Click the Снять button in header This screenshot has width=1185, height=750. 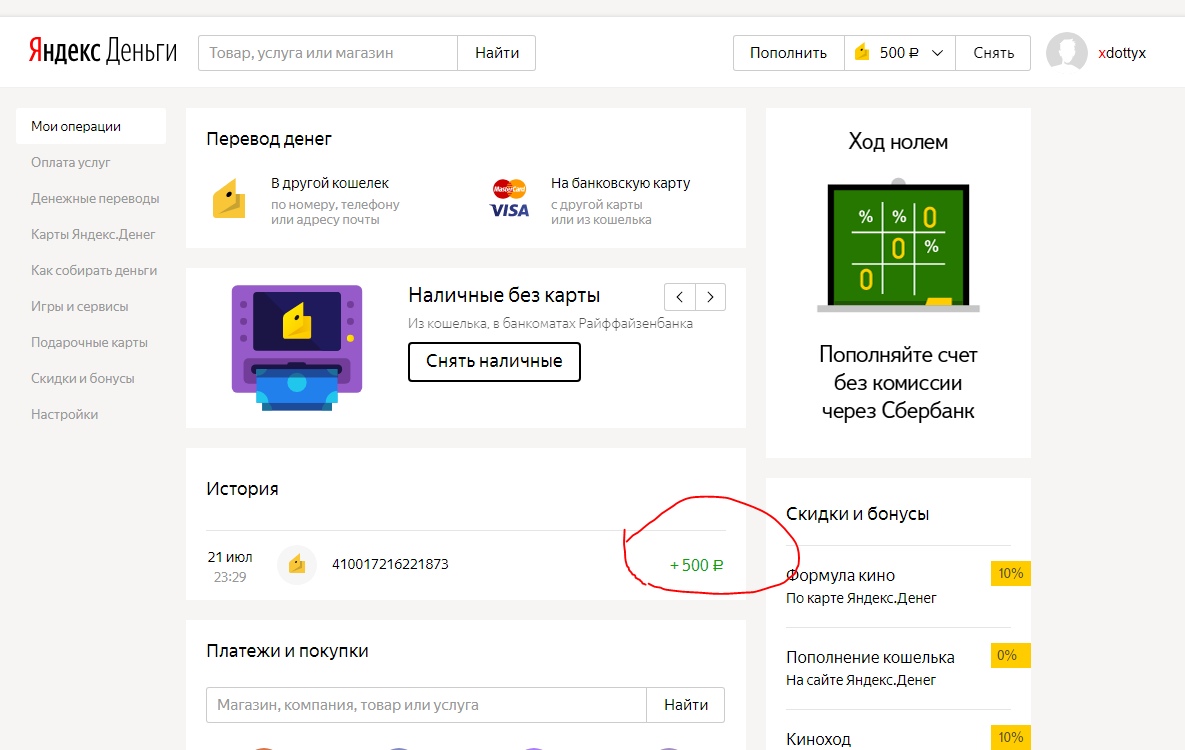tap(993, 53)
